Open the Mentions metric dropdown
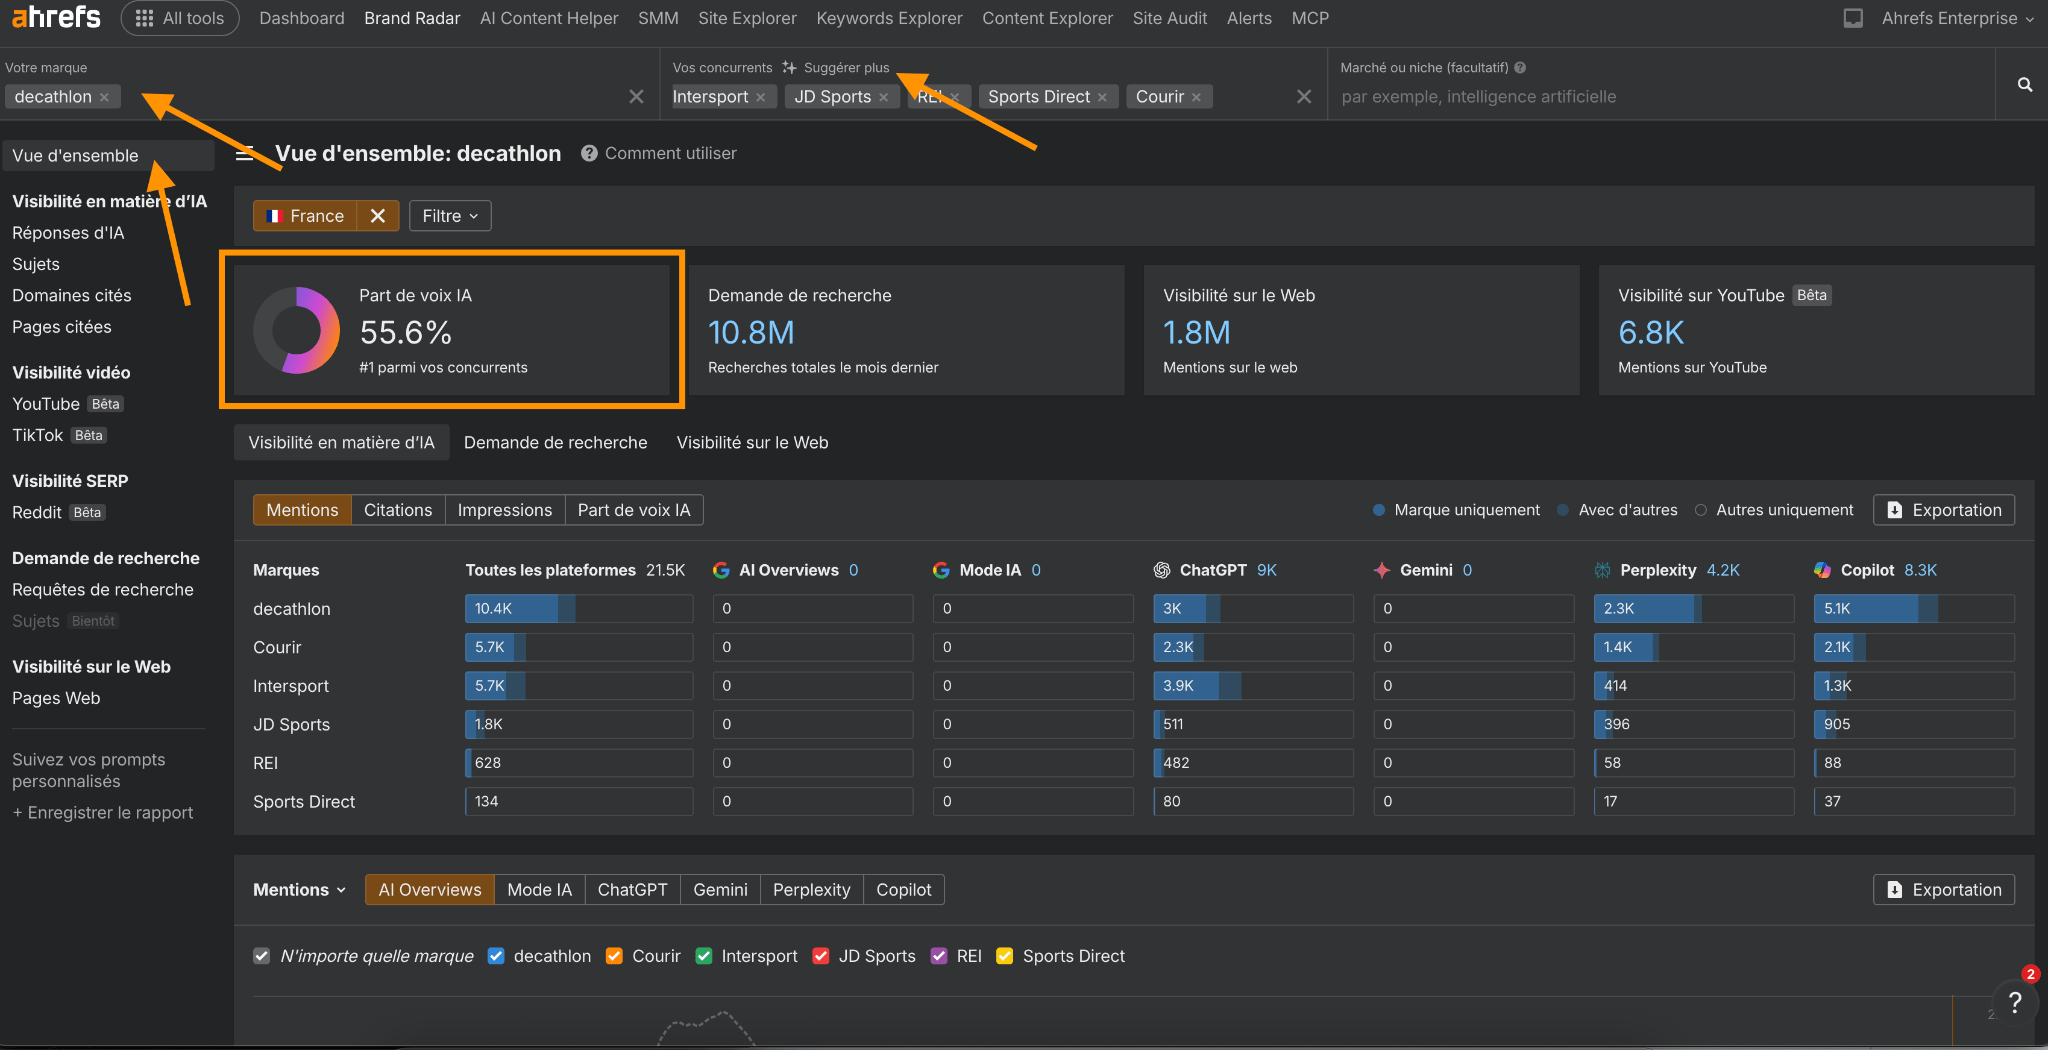The width and height of the screenshot is (2048, 1050). [x=299, y=890]
